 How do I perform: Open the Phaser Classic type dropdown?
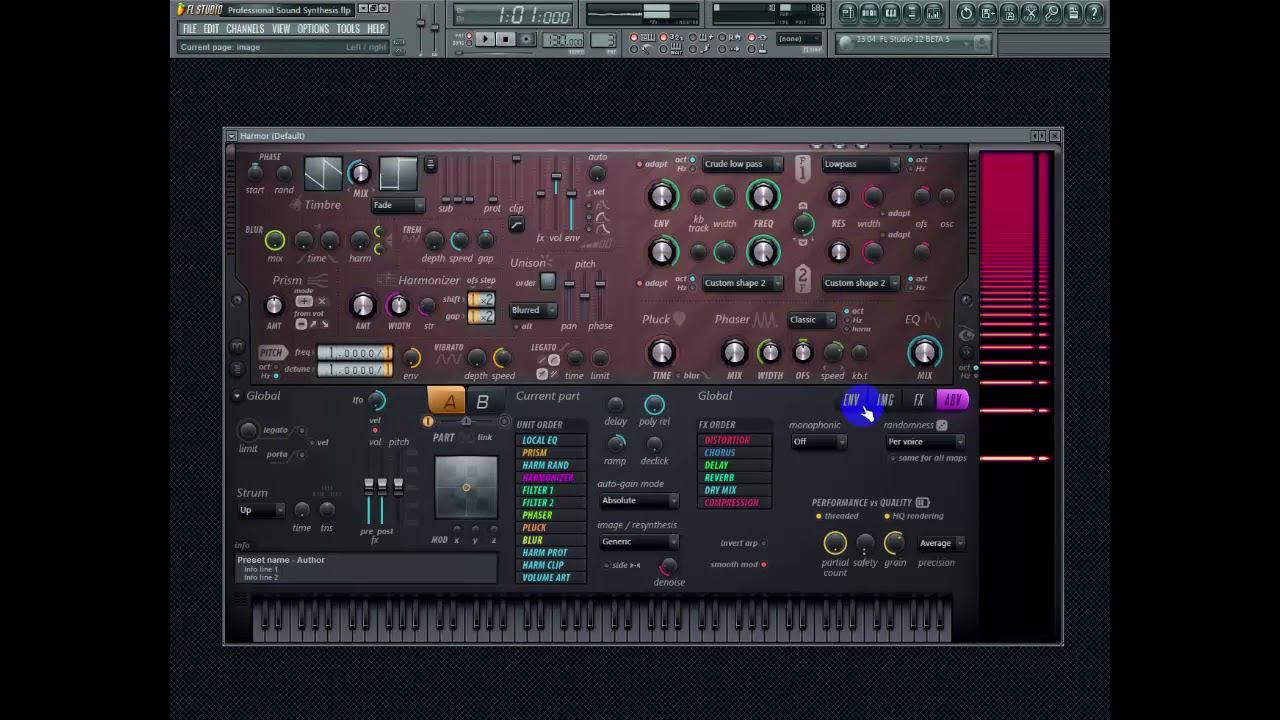click(x=811, y=320)
